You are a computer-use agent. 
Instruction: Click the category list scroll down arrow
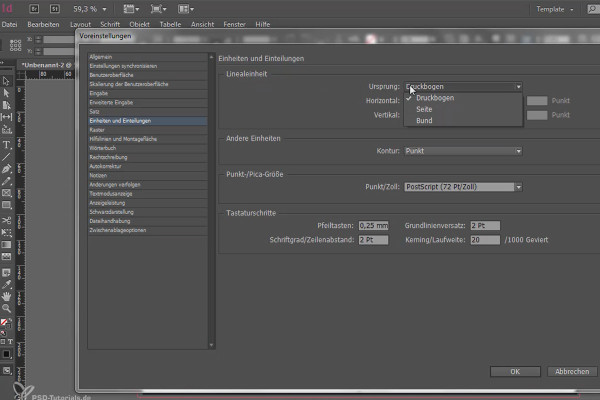point(211,345)
